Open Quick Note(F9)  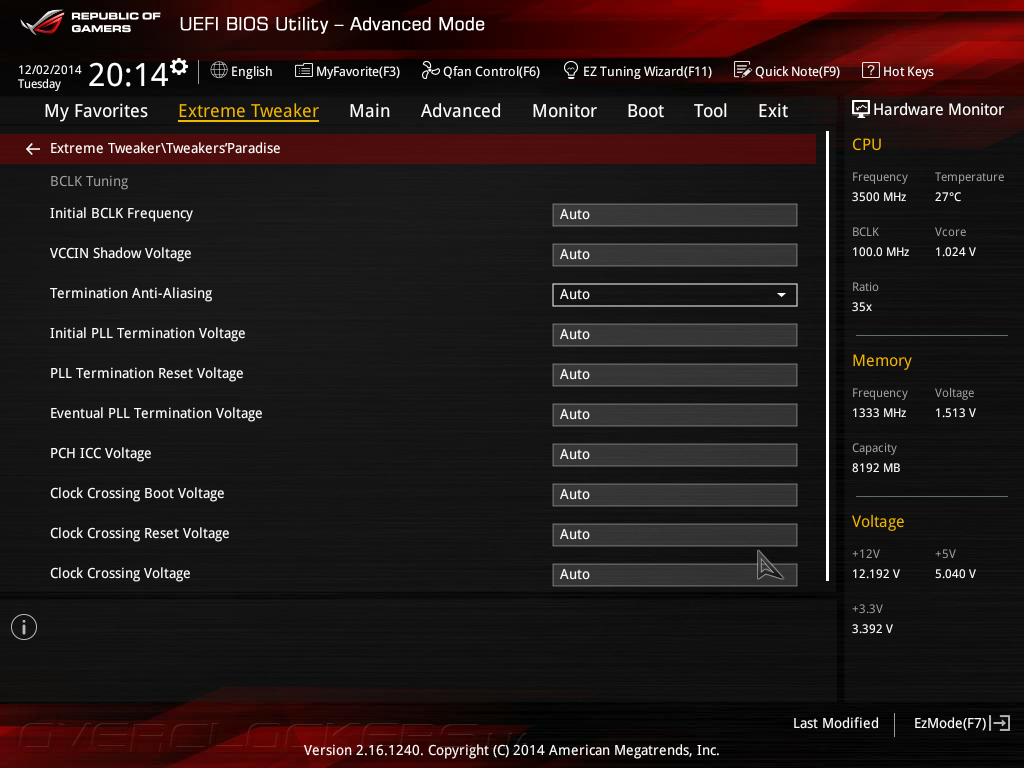coord(787,71)
